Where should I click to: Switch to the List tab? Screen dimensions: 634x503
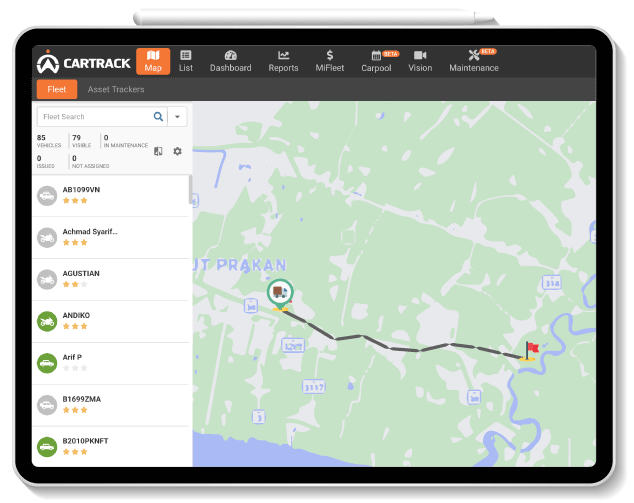pyautogui.click(x=186, y=61)
